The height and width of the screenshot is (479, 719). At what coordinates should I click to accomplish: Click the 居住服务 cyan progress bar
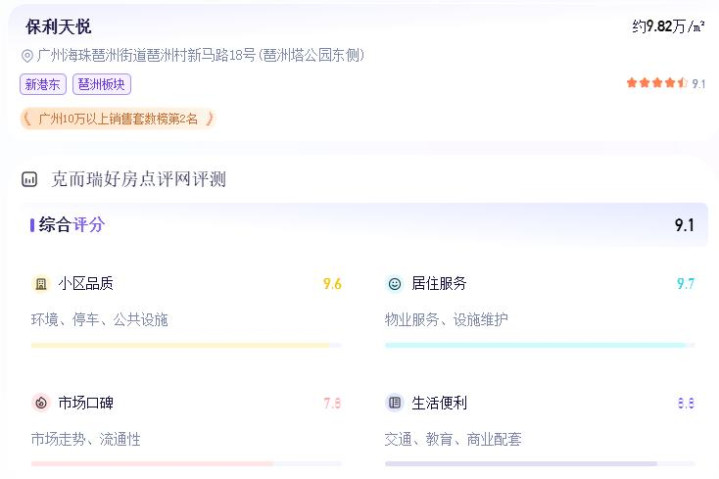pos(539,345)
